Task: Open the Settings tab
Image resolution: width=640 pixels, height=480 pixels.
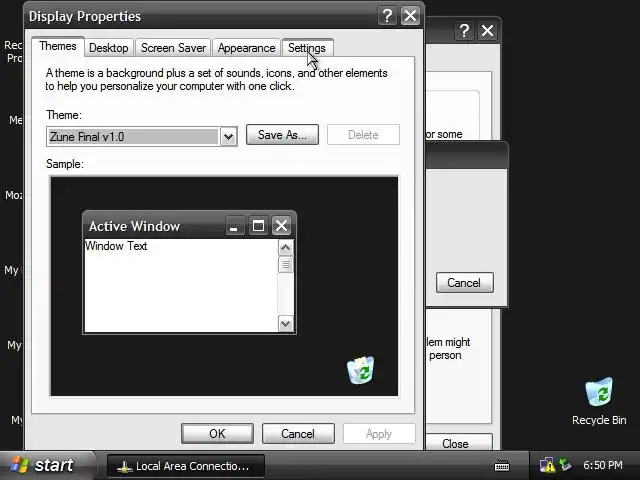Action: [307, 48]
